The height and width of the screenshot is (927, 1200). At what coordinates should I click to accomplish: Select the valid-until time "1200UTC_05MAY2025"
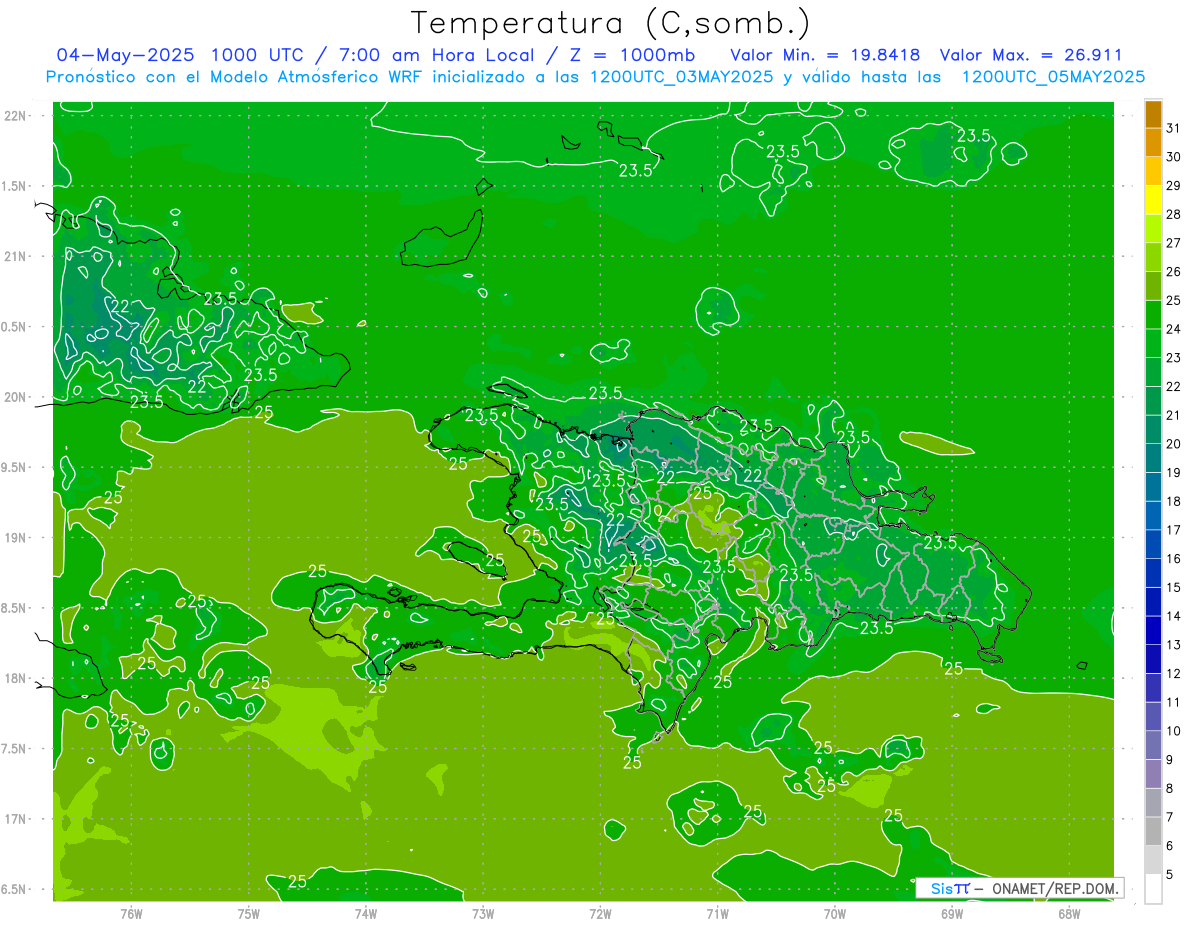pos(1054,76)
